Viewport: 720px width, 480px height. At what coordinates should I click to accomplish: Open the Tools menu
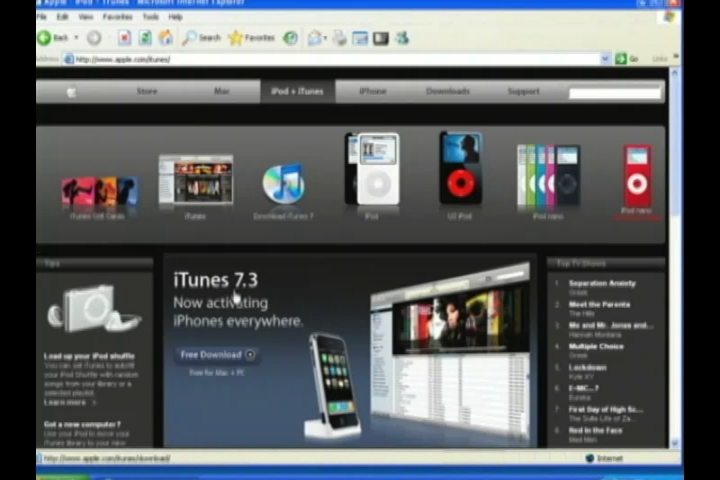click(151, 17)
